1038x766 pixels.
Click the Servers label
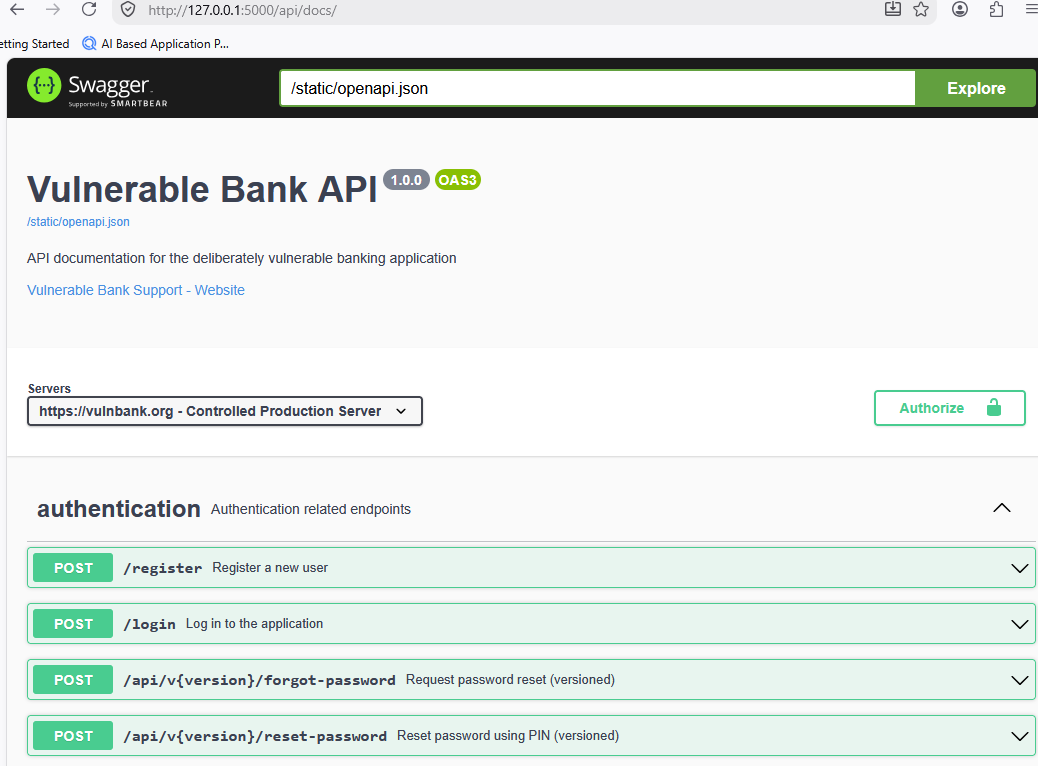49,389
